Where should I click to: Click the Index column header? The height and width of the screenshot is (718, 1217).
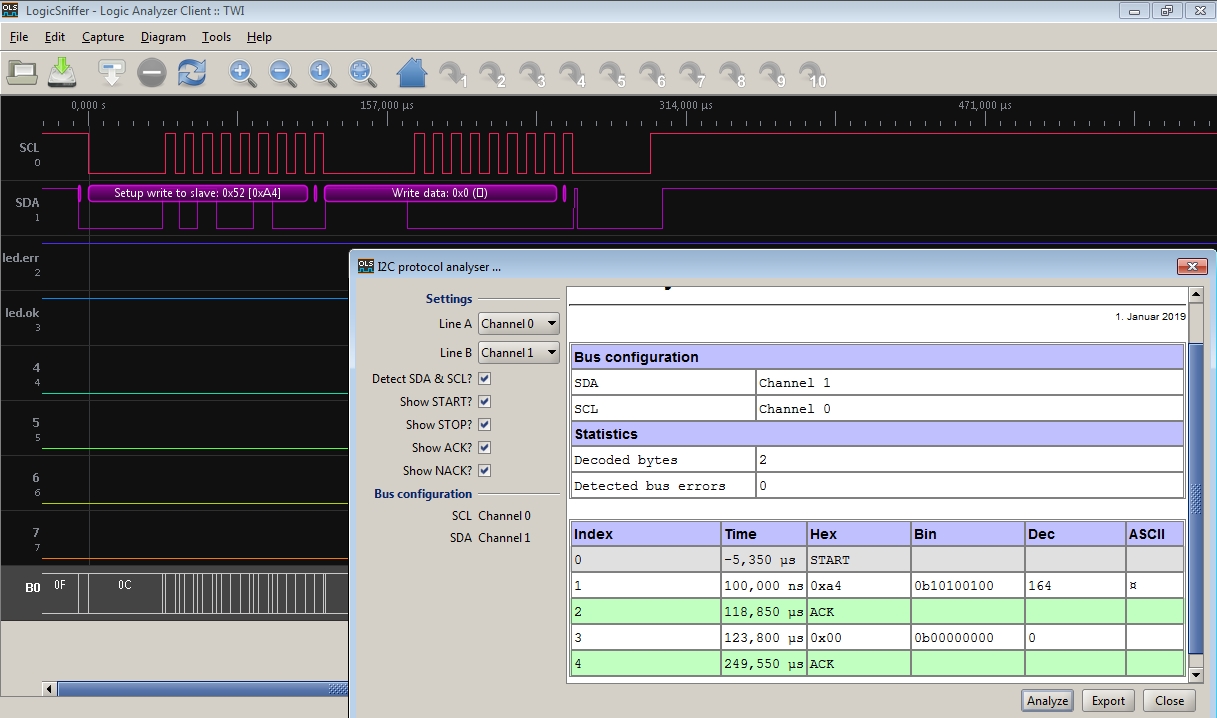point(645,534)
